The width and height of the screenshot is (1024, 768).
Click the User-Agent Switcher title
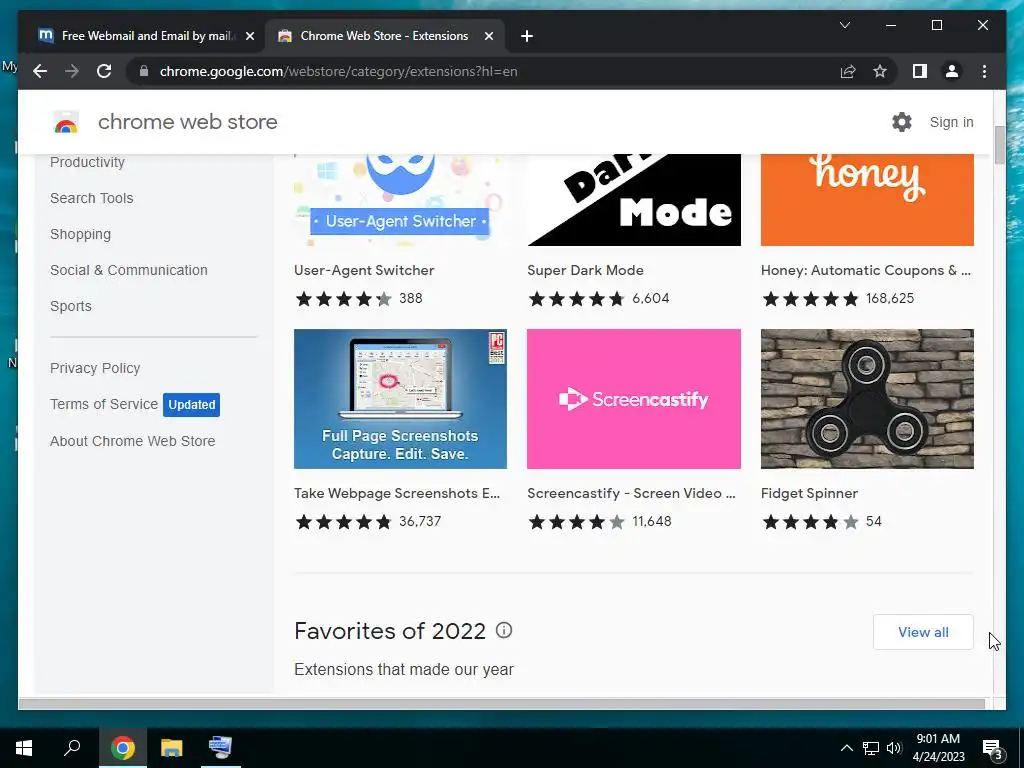(x=364, y=270)
